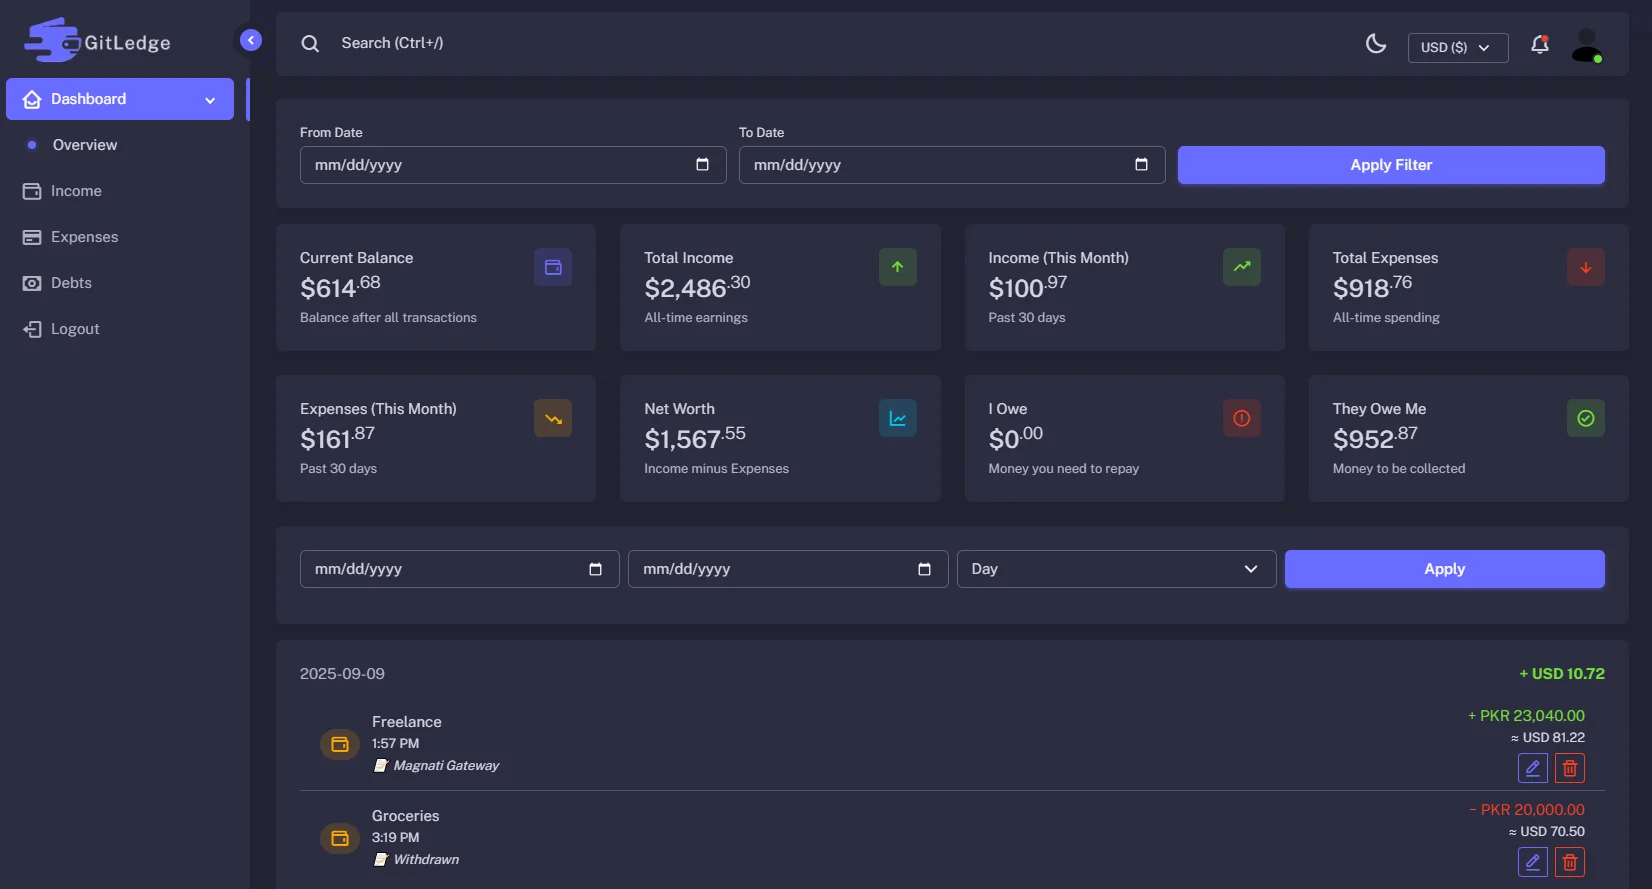Collapse the Dashboard menu chevron
The width and height of the screenshot is (1652, 889).
click(x=210, y=100)
